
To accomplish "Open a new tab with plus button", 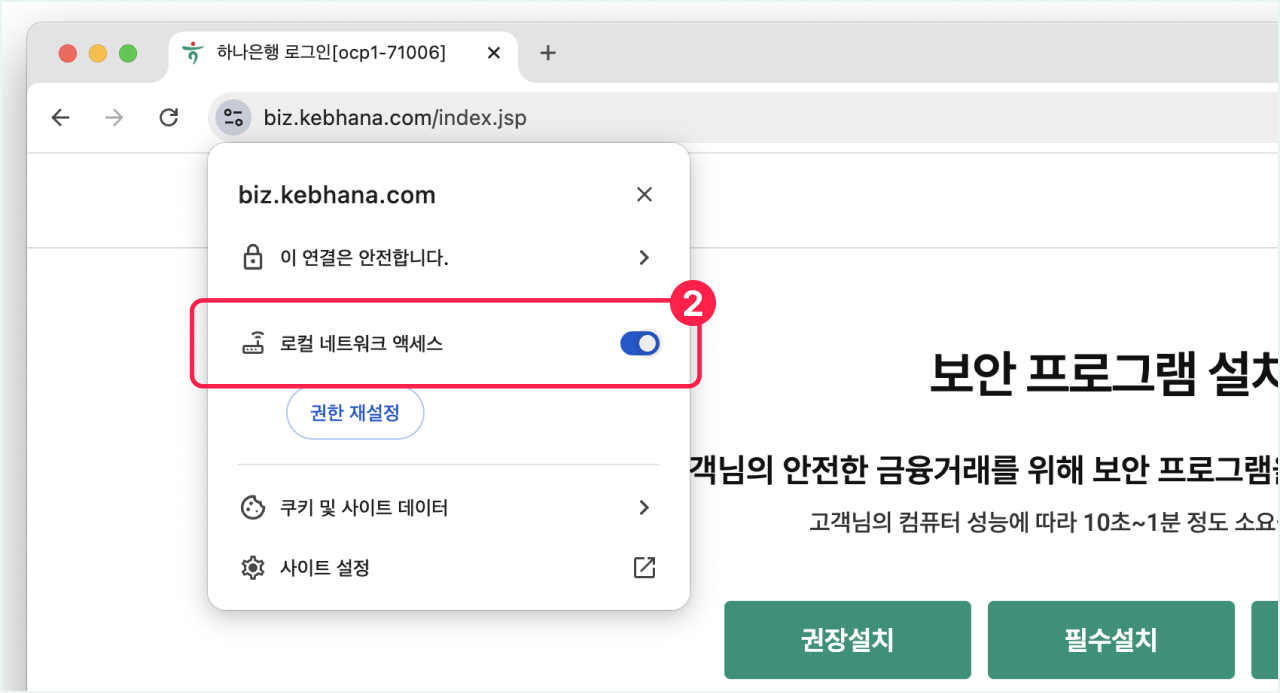I will (x=547, y=53).
